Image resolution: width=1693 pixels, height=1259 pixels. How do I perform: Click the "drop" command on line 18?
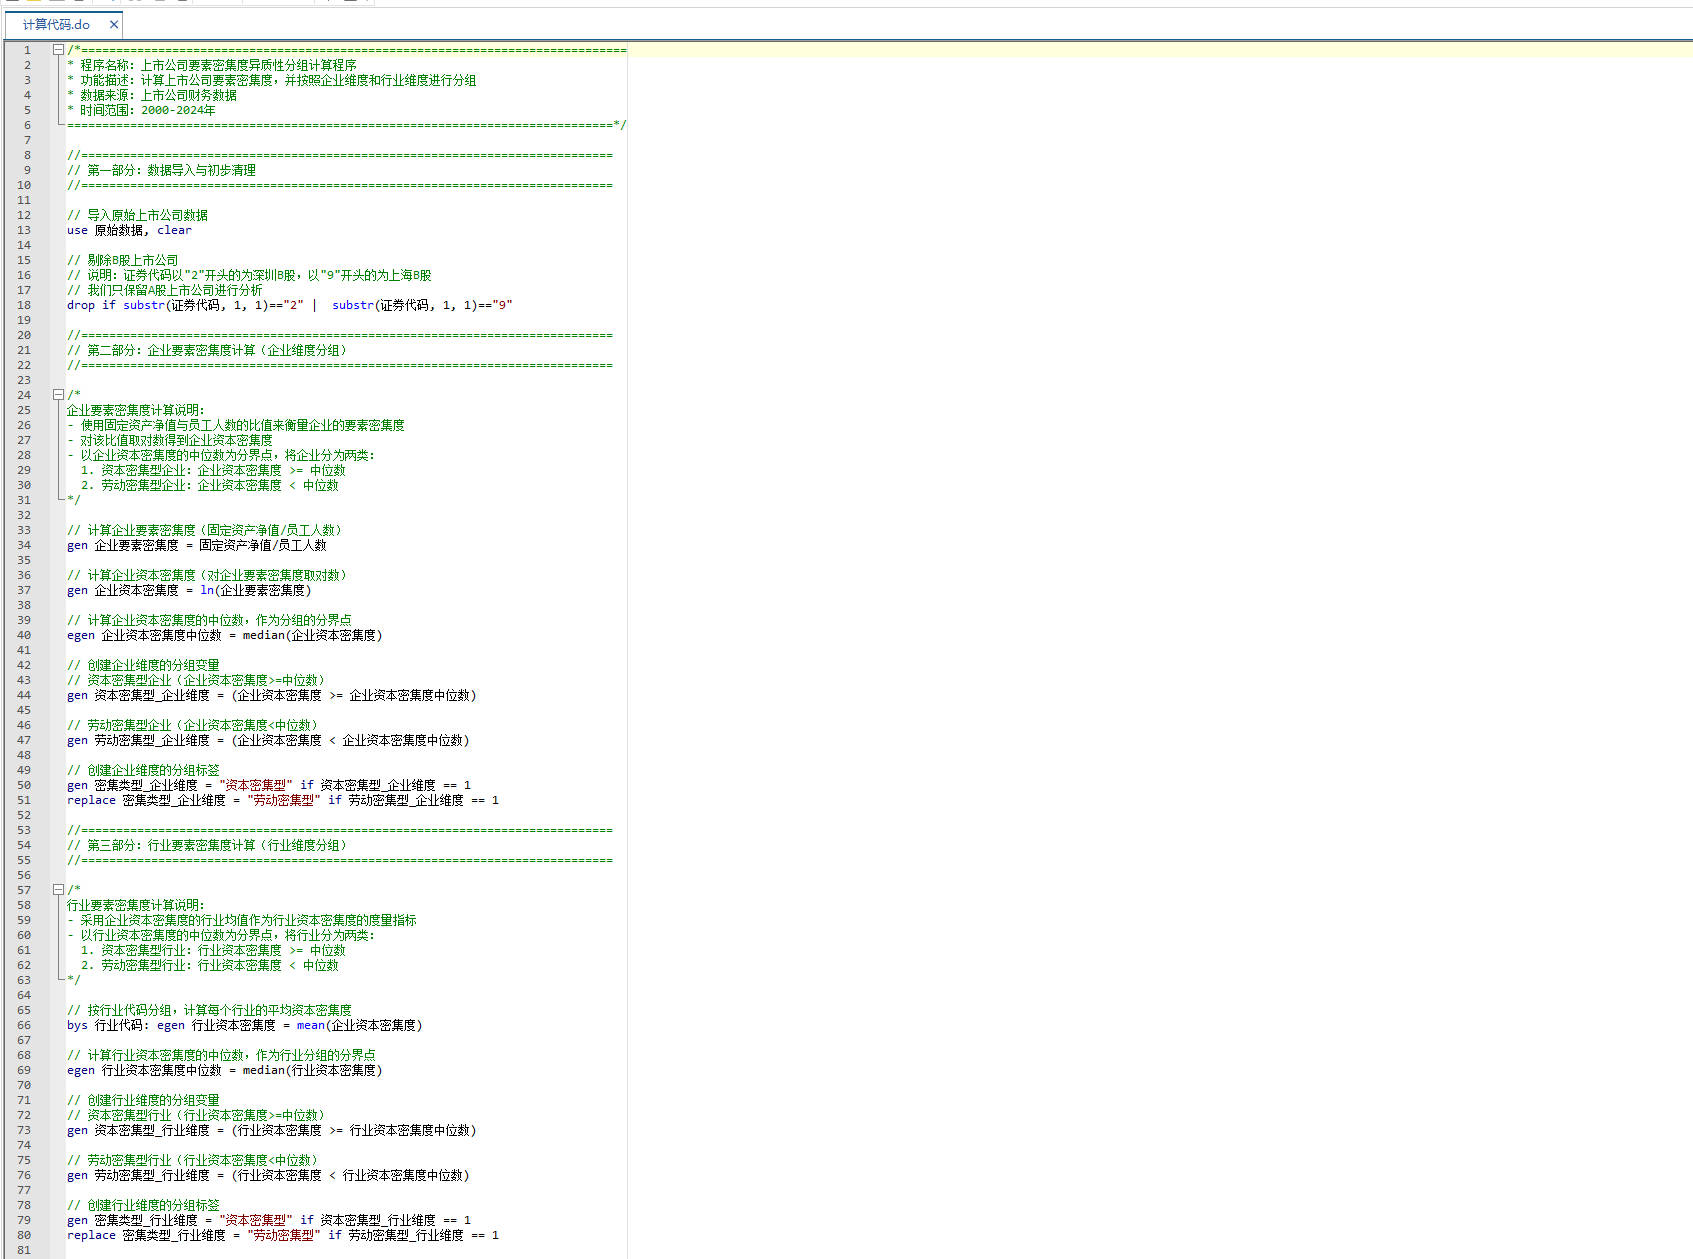80,305
